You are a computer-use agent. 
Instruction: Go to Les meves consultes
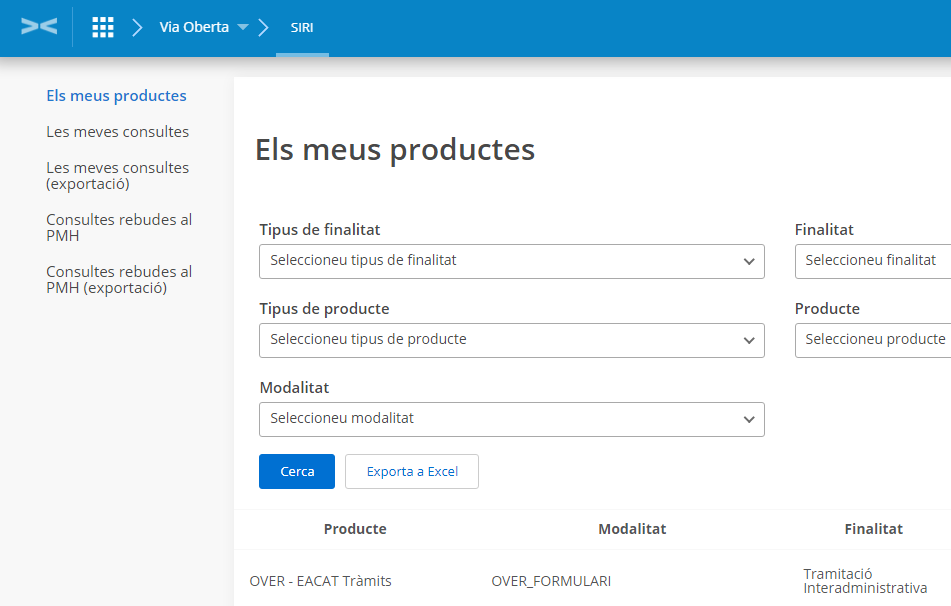(117, 132)
